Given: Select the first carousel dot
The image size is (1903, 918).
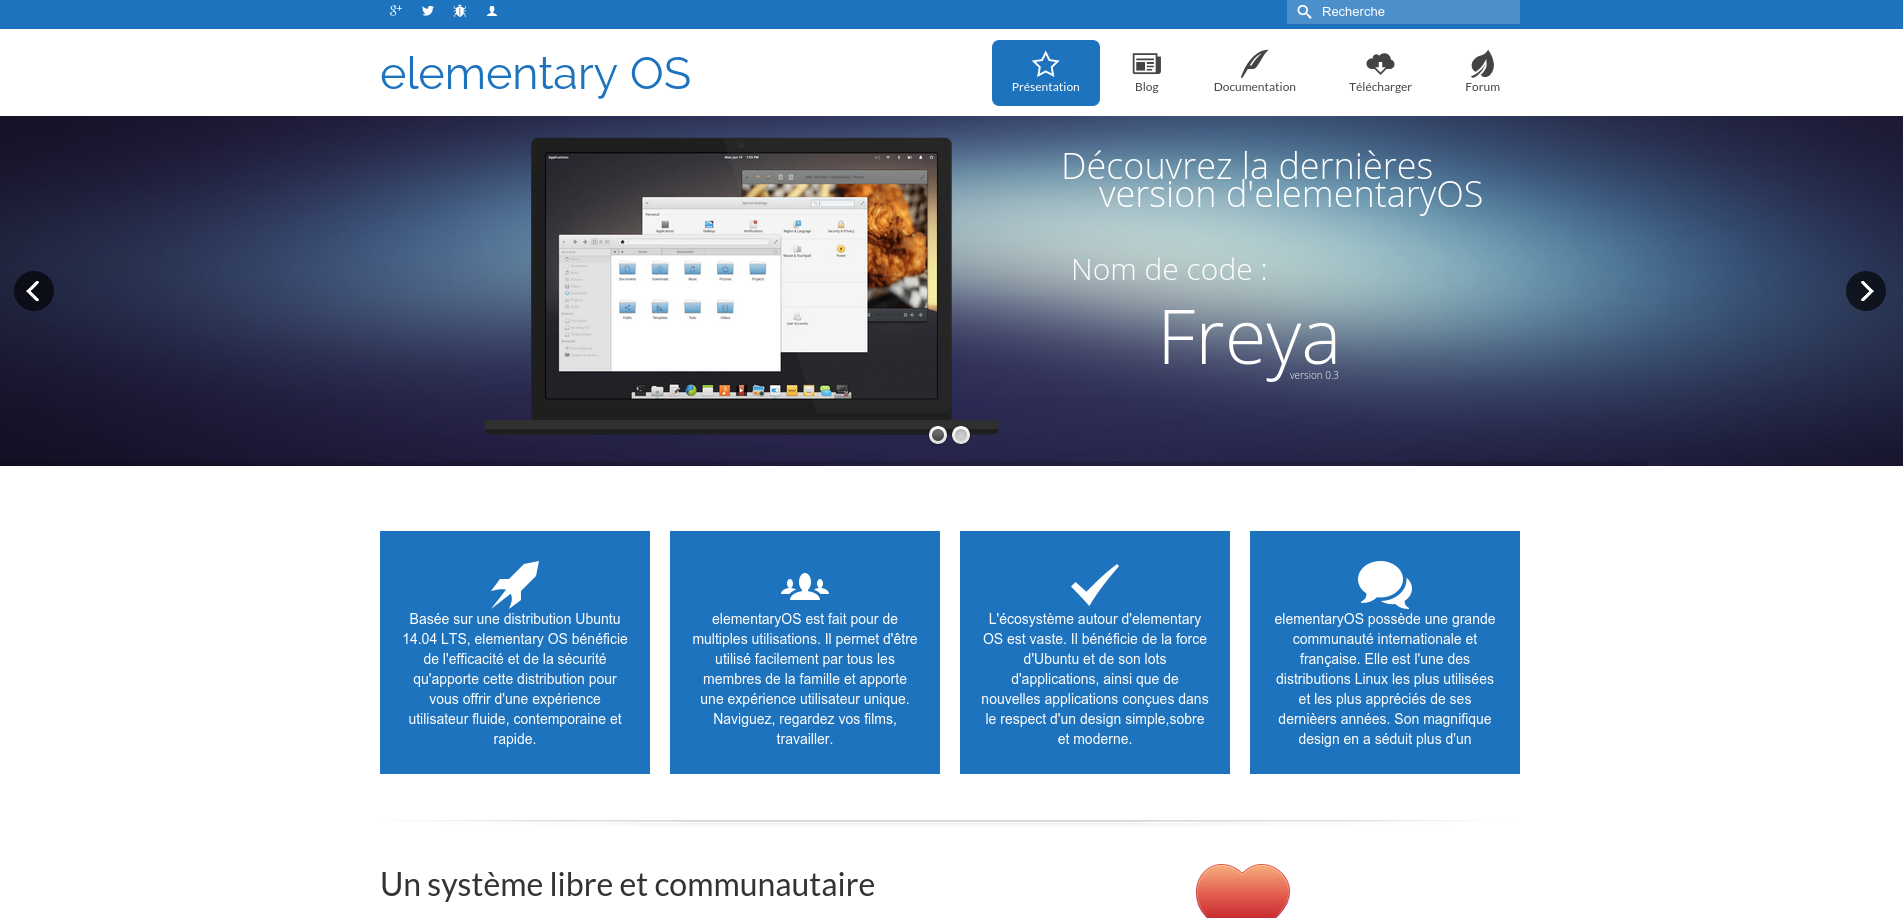Looking at the screenshot, I should pos(938,435).
